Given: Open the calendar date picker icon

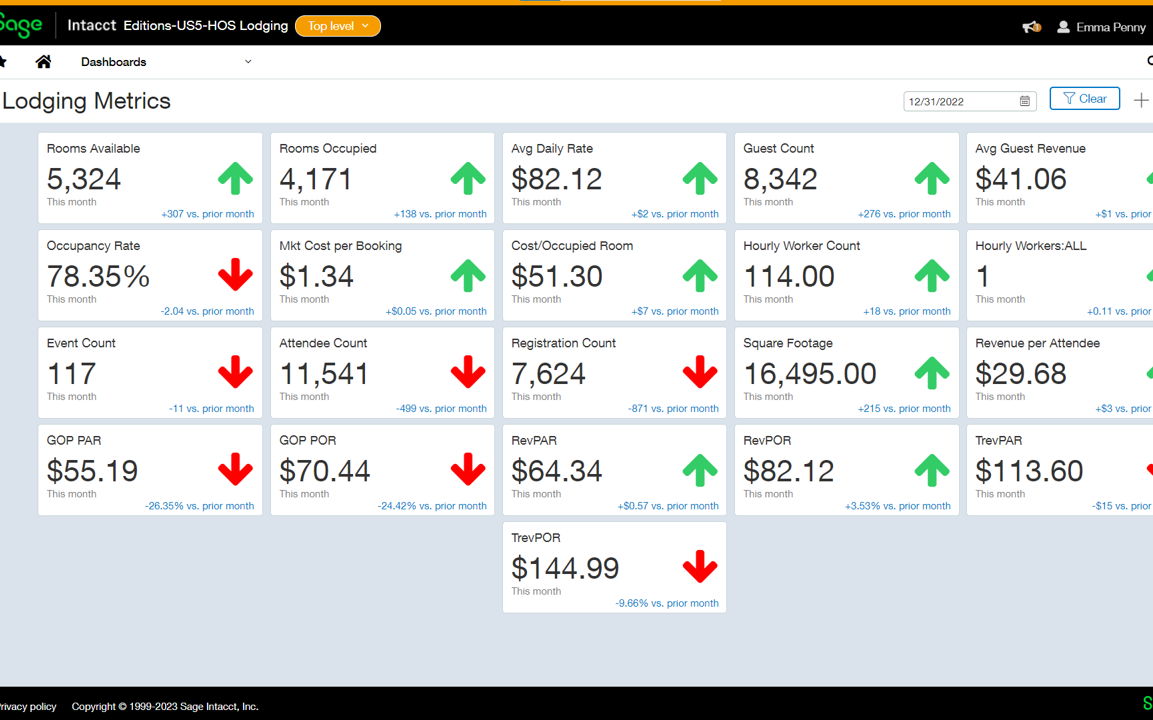Looking at the screenshot, I should coord(1025,101).
